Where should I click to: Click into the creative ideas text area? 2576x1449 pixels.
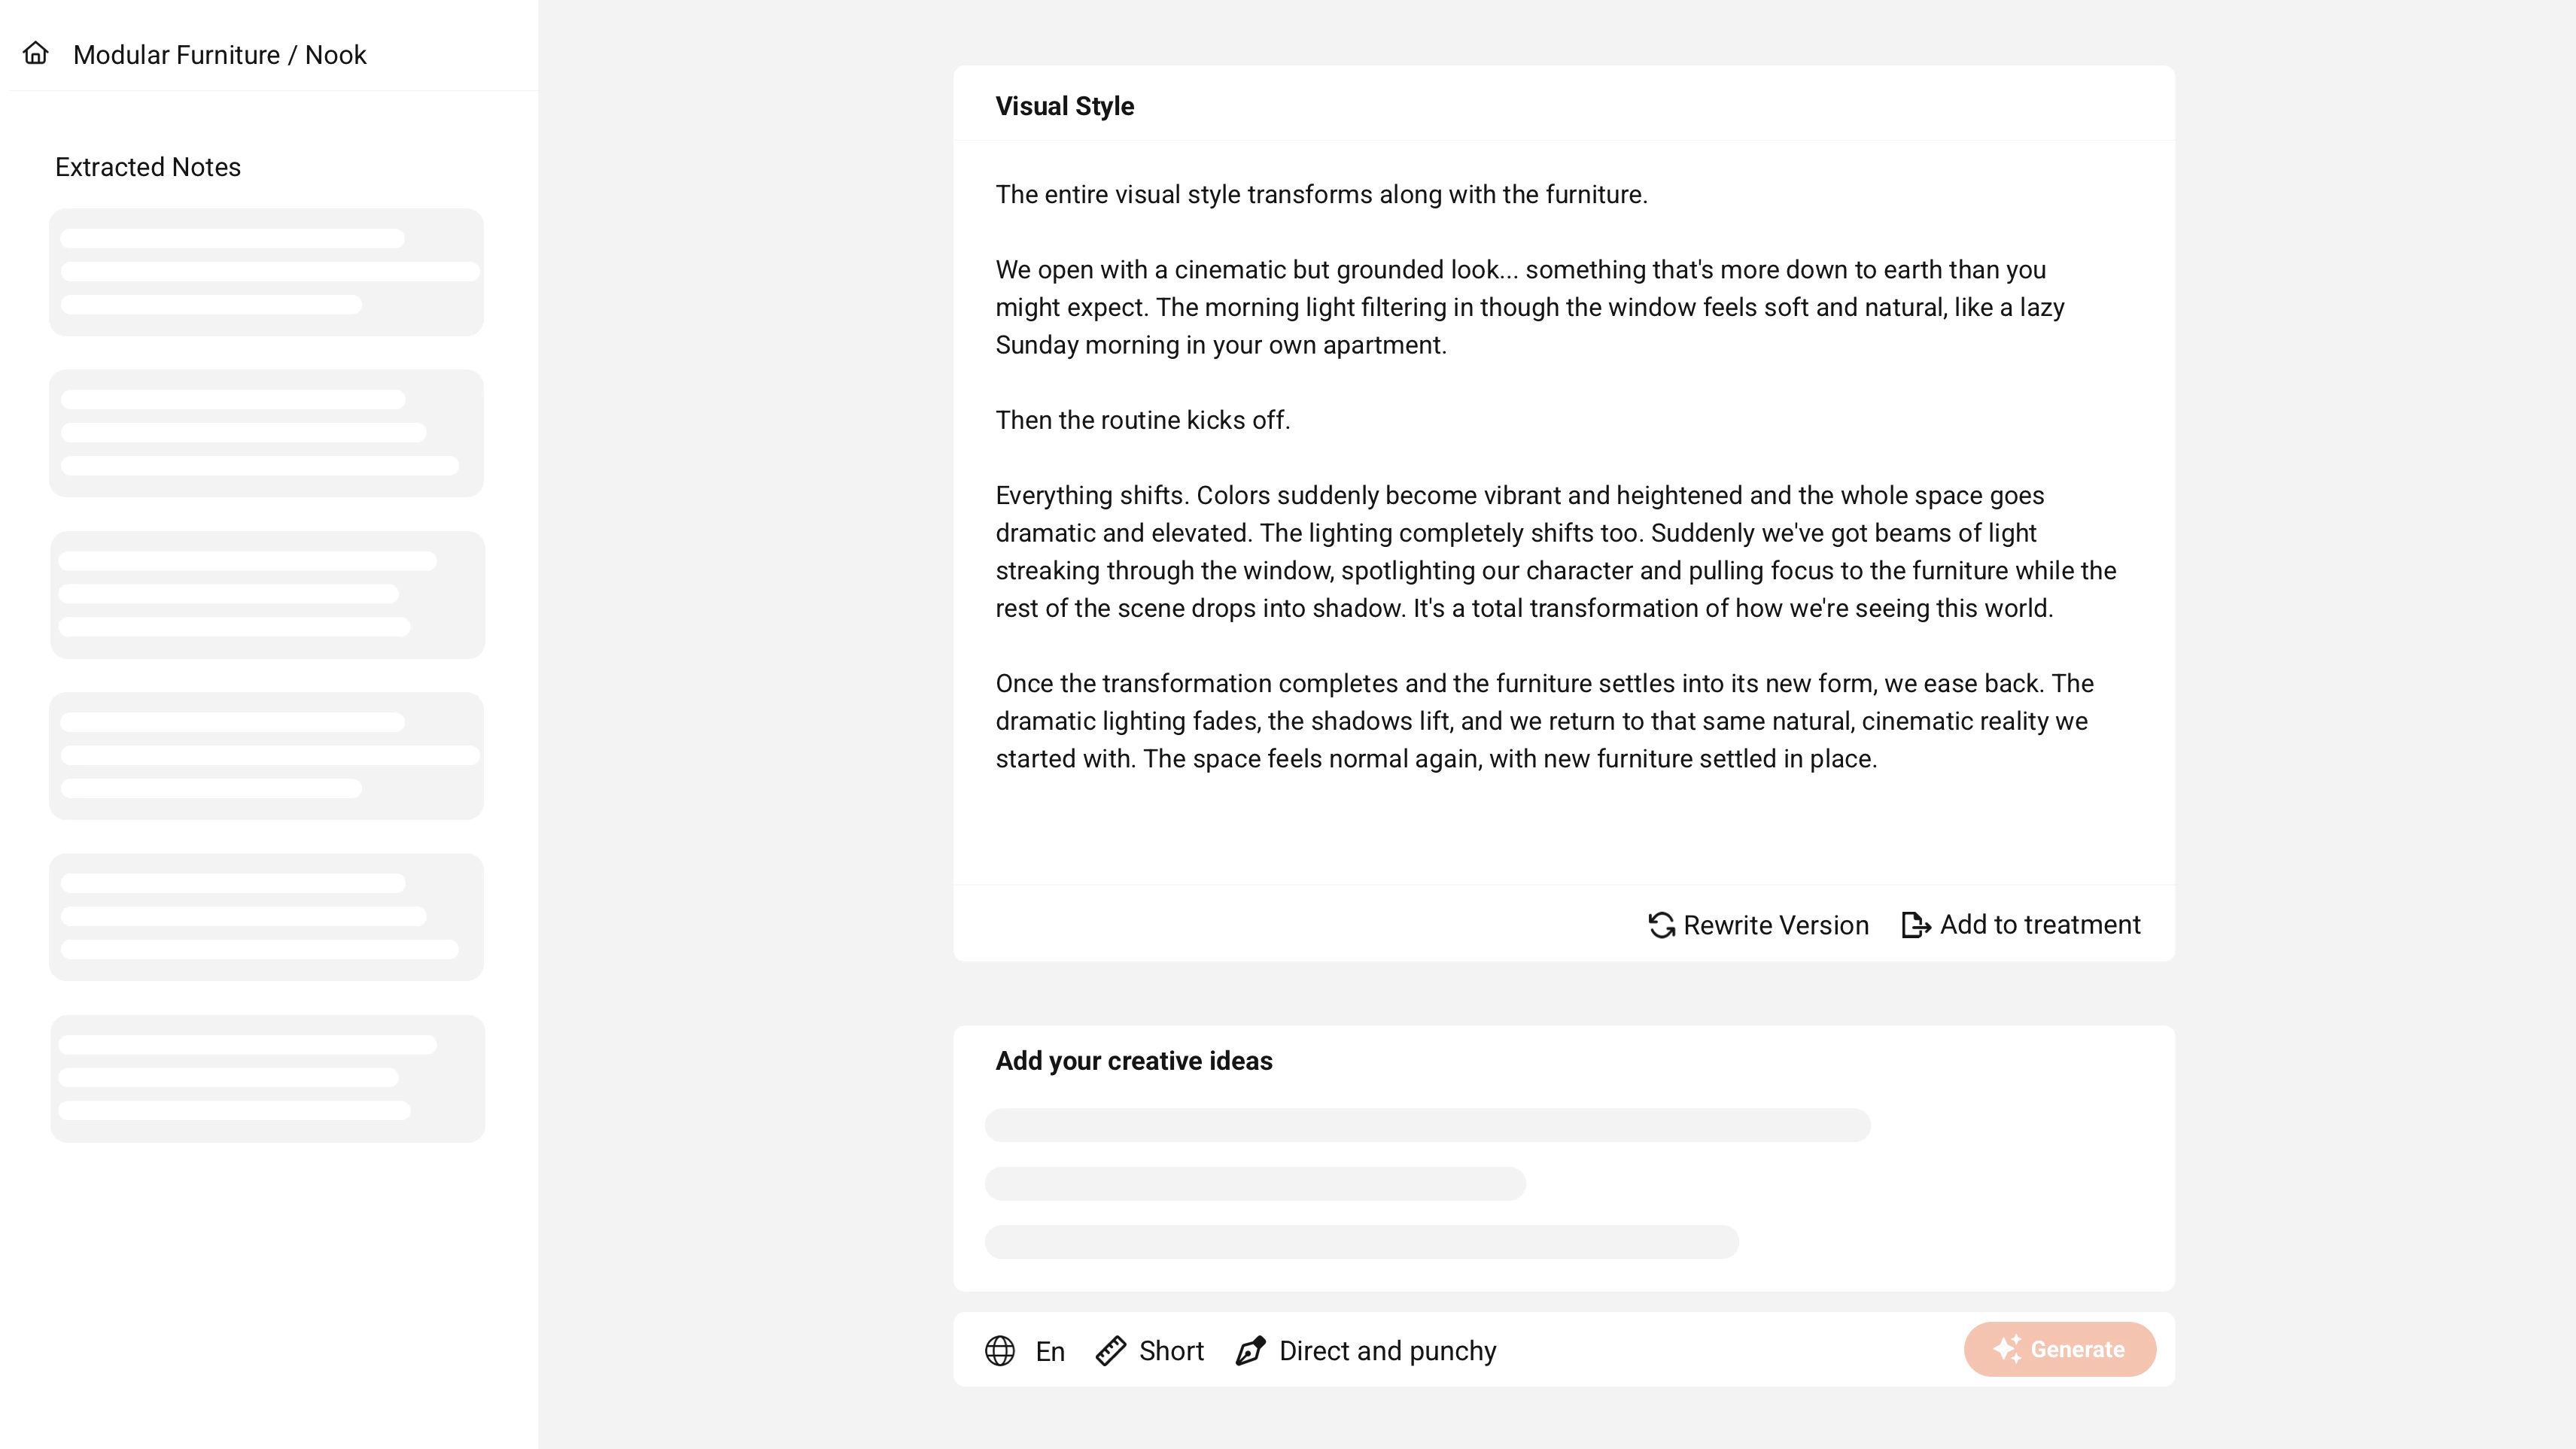pyautogui.click(x=1562, y=1182)
